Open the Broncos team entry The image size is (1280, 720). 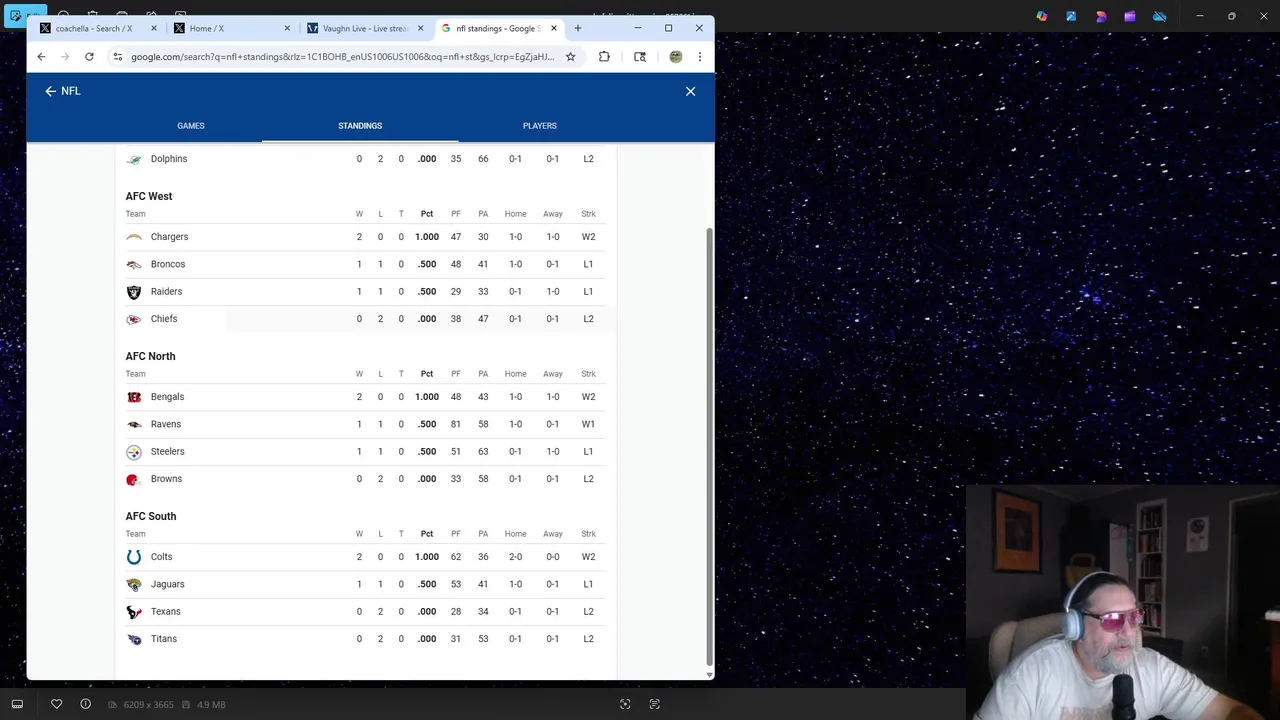click(168, 264)
